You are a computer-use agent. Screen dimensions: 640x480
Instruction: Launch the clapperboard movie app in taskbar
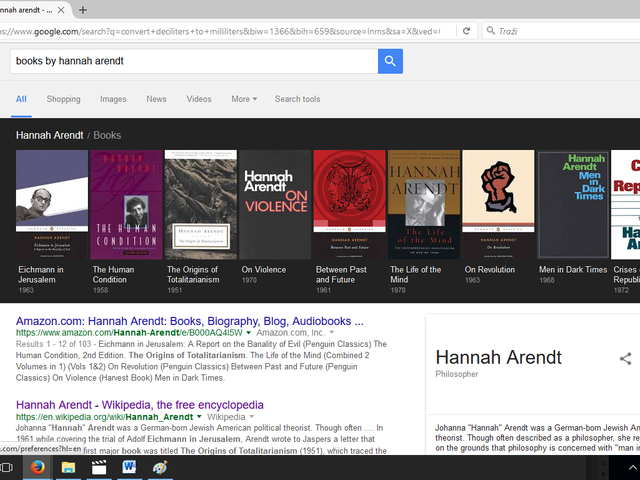99,467
